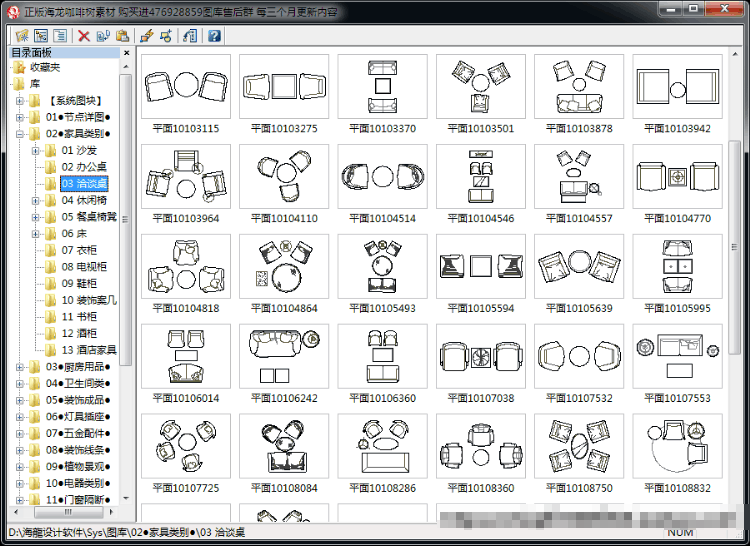This screenshot has width=750, height=546.
Task: Click the copy documents toolbar icon
Action: pyautogui.click(x=103, y=36)
